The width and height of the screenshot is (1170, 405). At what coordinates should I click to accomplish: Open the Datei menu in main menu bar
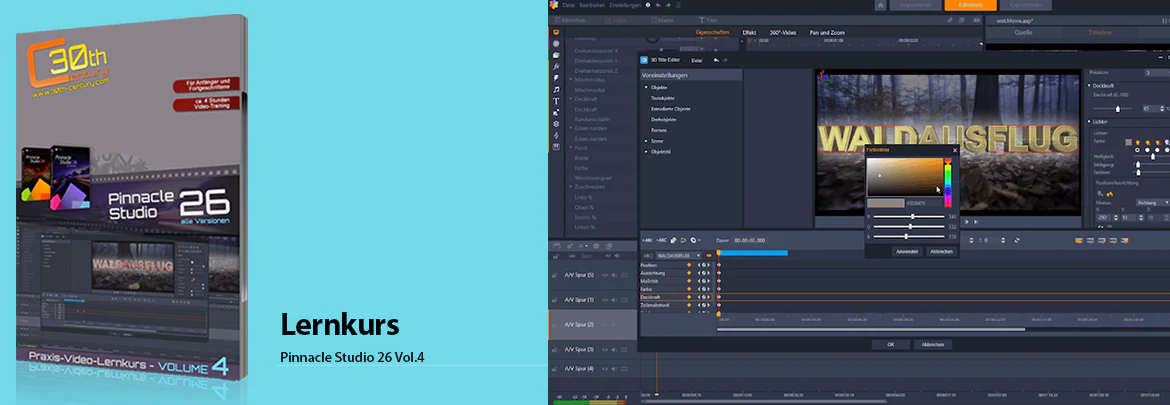pyautogui.click(x=569, y=4)
